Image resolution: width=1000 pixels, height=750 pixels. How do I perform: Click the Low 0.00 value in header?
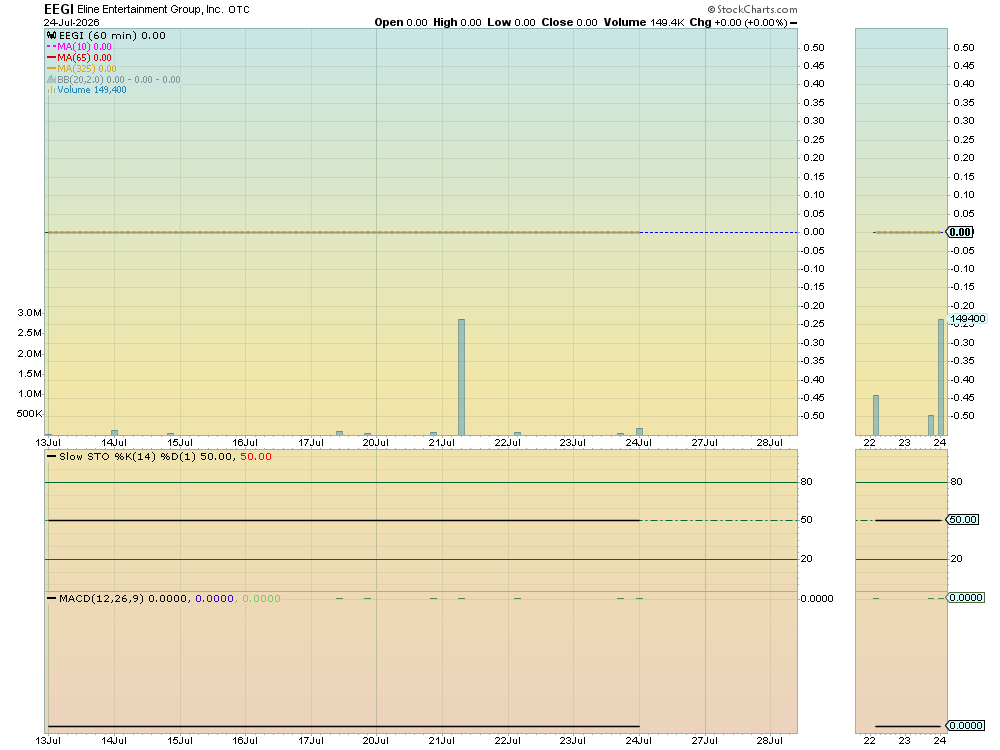pyautogui.click(x=511, y=22)
